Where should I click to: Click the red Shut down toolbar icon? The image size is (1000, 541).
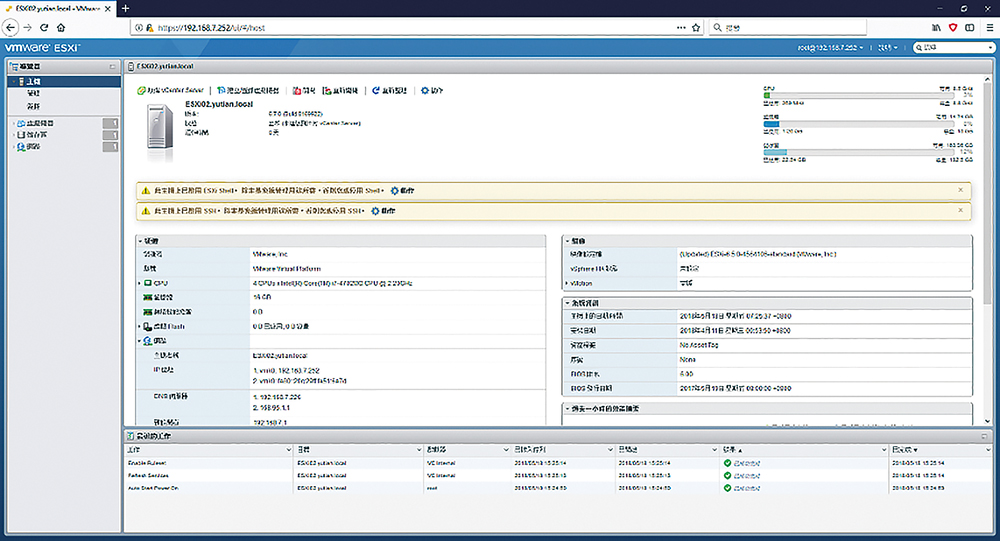coord(297,91)
